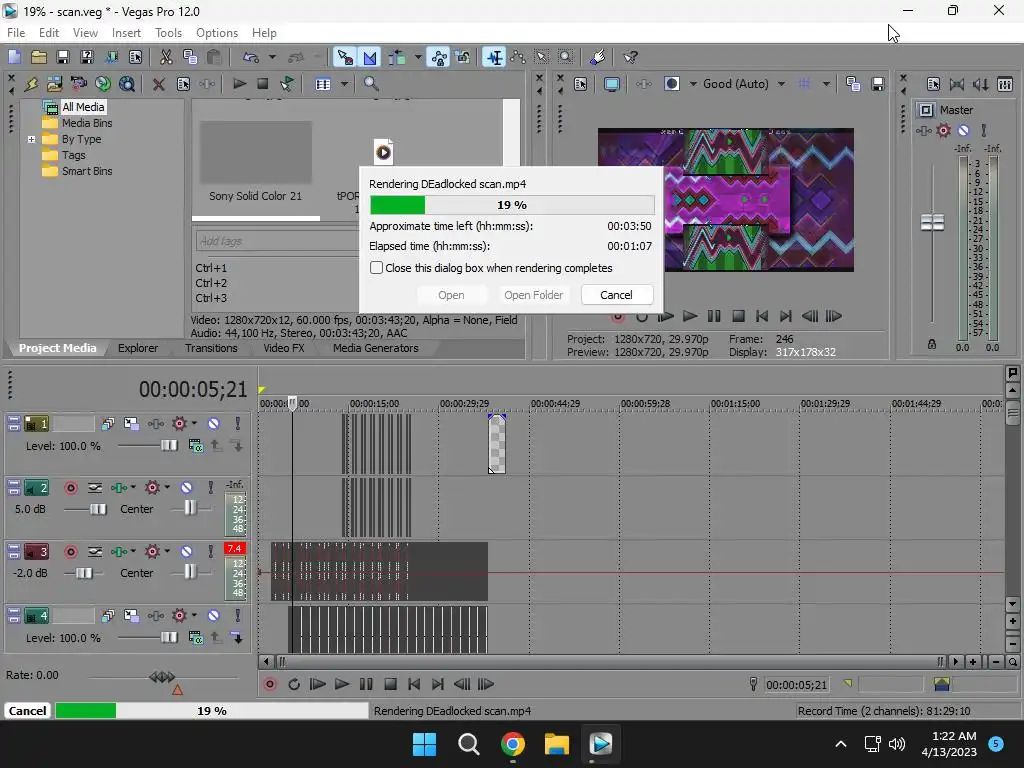Image resolution: width=1024 pixels, height=768 pixels.
Task: Click the Save project floppy icon
Action: pos(63,57)
